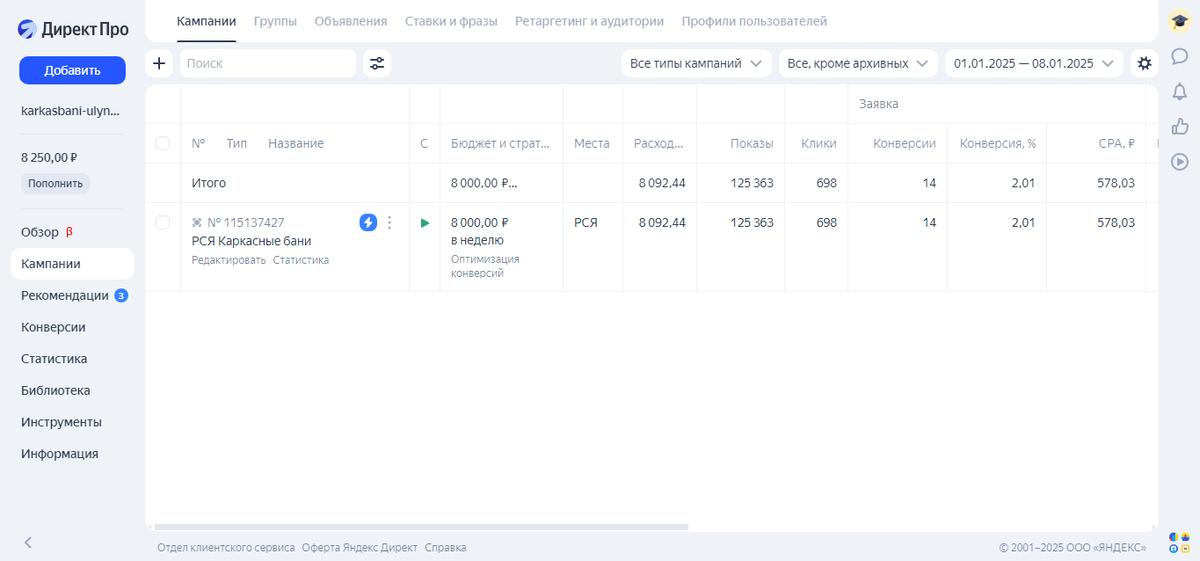Click the thumbs-up feedback icon
1200x561 pixels.
click(x=1179, y=126)
